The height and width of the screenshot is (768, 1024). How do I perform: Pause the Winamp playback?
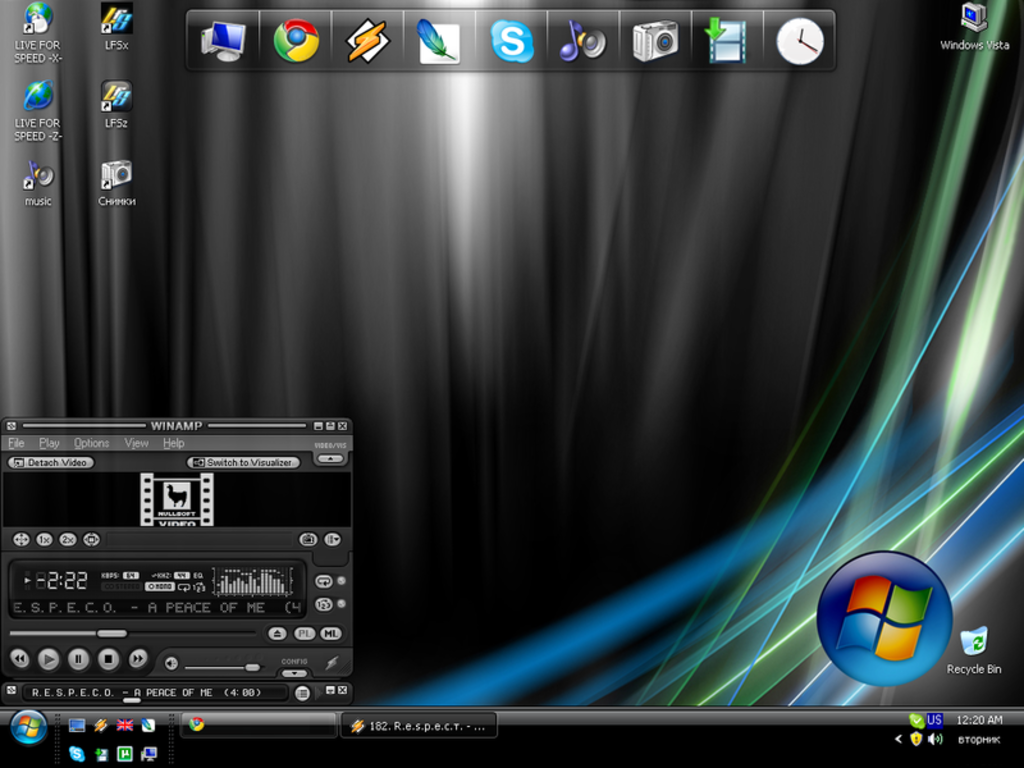78,659
